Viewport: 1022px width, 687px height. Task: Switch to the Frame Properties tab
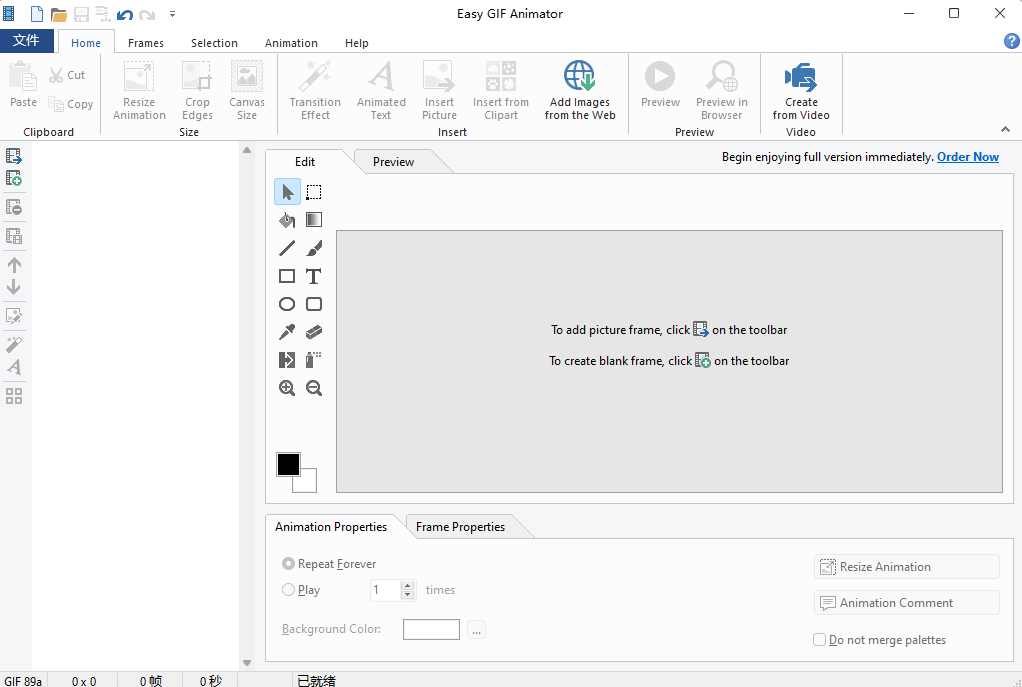click(460, 527)
